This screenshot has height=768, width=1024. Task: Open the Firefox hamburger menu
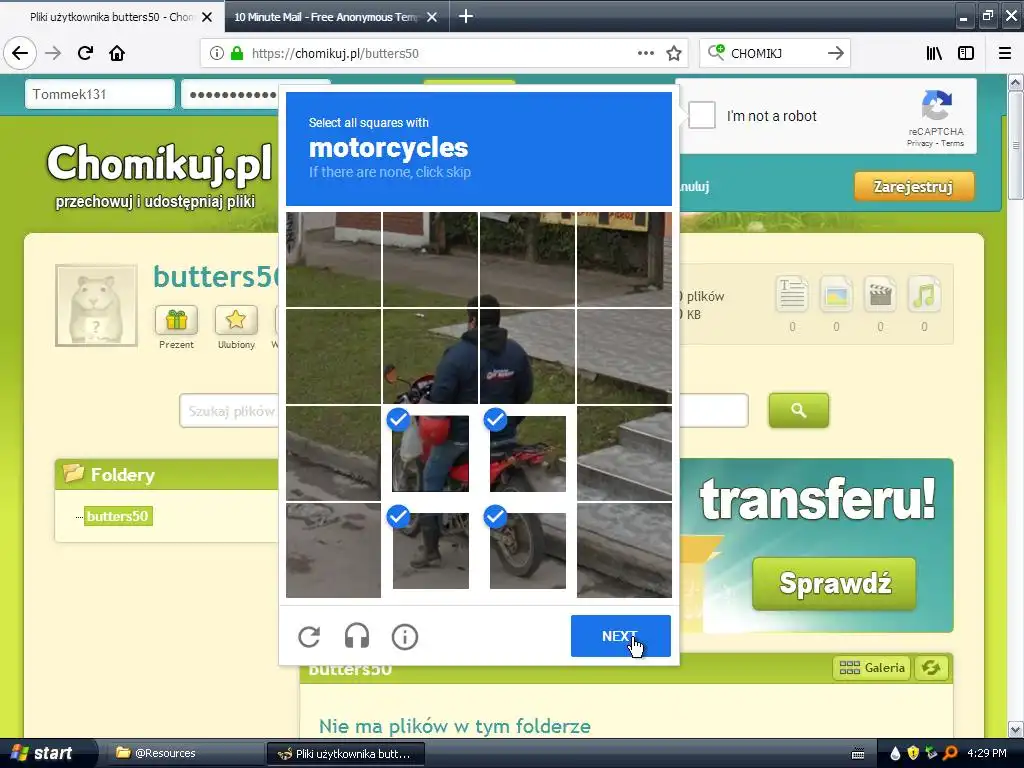coord(1005,53)
